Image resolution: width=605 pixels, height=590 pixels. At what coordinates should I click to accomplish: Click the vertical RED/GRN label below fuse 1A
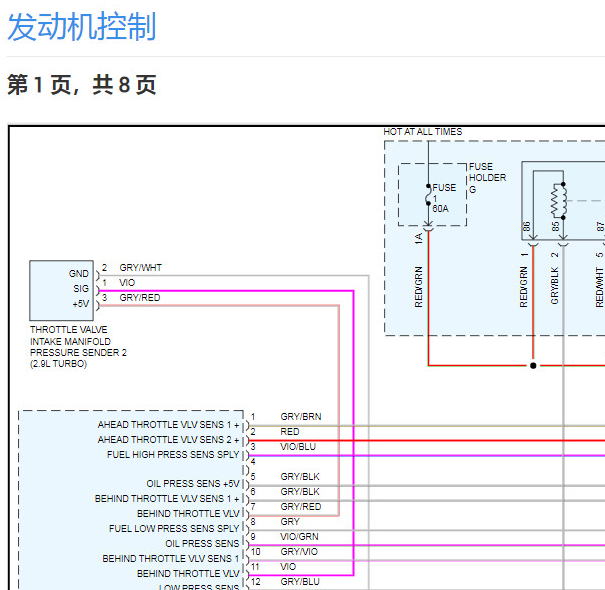419,287
